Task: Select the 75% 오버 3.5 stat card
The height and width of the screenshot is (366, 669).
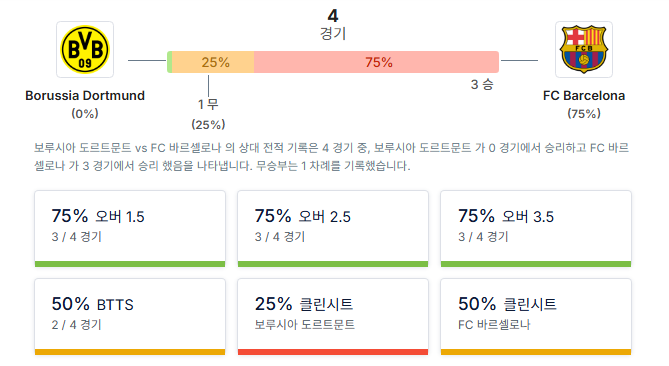Action: [536, 229]
